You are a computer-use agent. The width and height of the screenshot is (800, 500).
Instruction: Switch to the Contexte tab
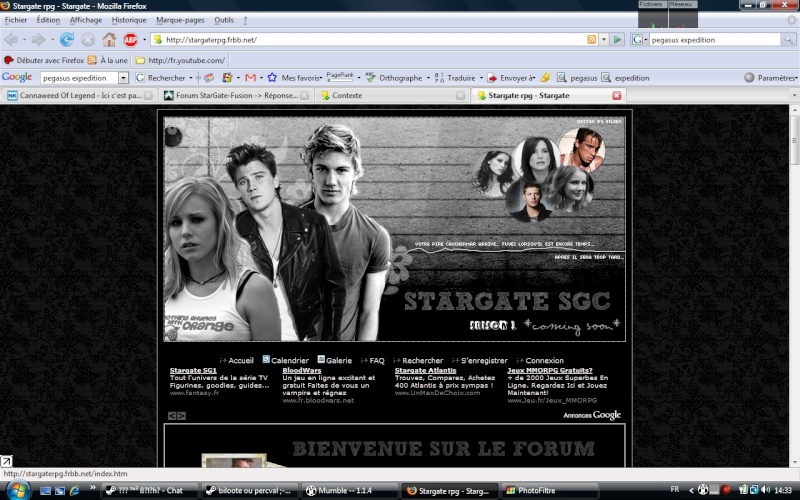[393, 95]
